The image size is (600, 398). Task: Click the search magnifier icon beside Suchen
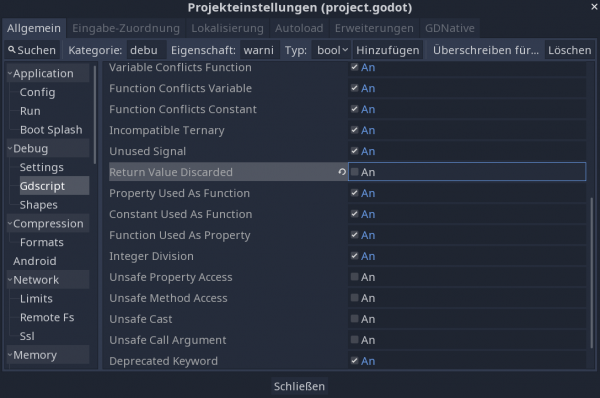point(11,50)
